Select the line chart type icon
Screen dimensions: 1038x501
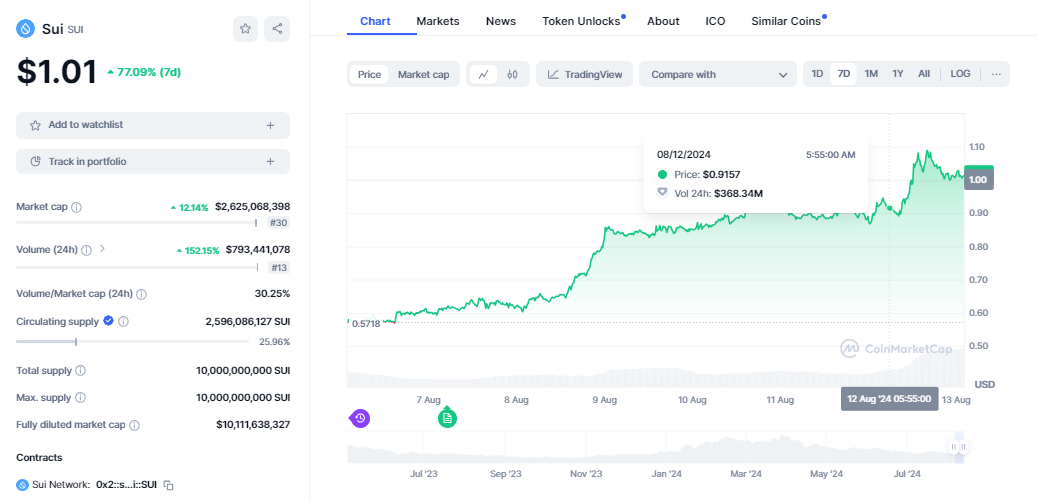point(483,74)
